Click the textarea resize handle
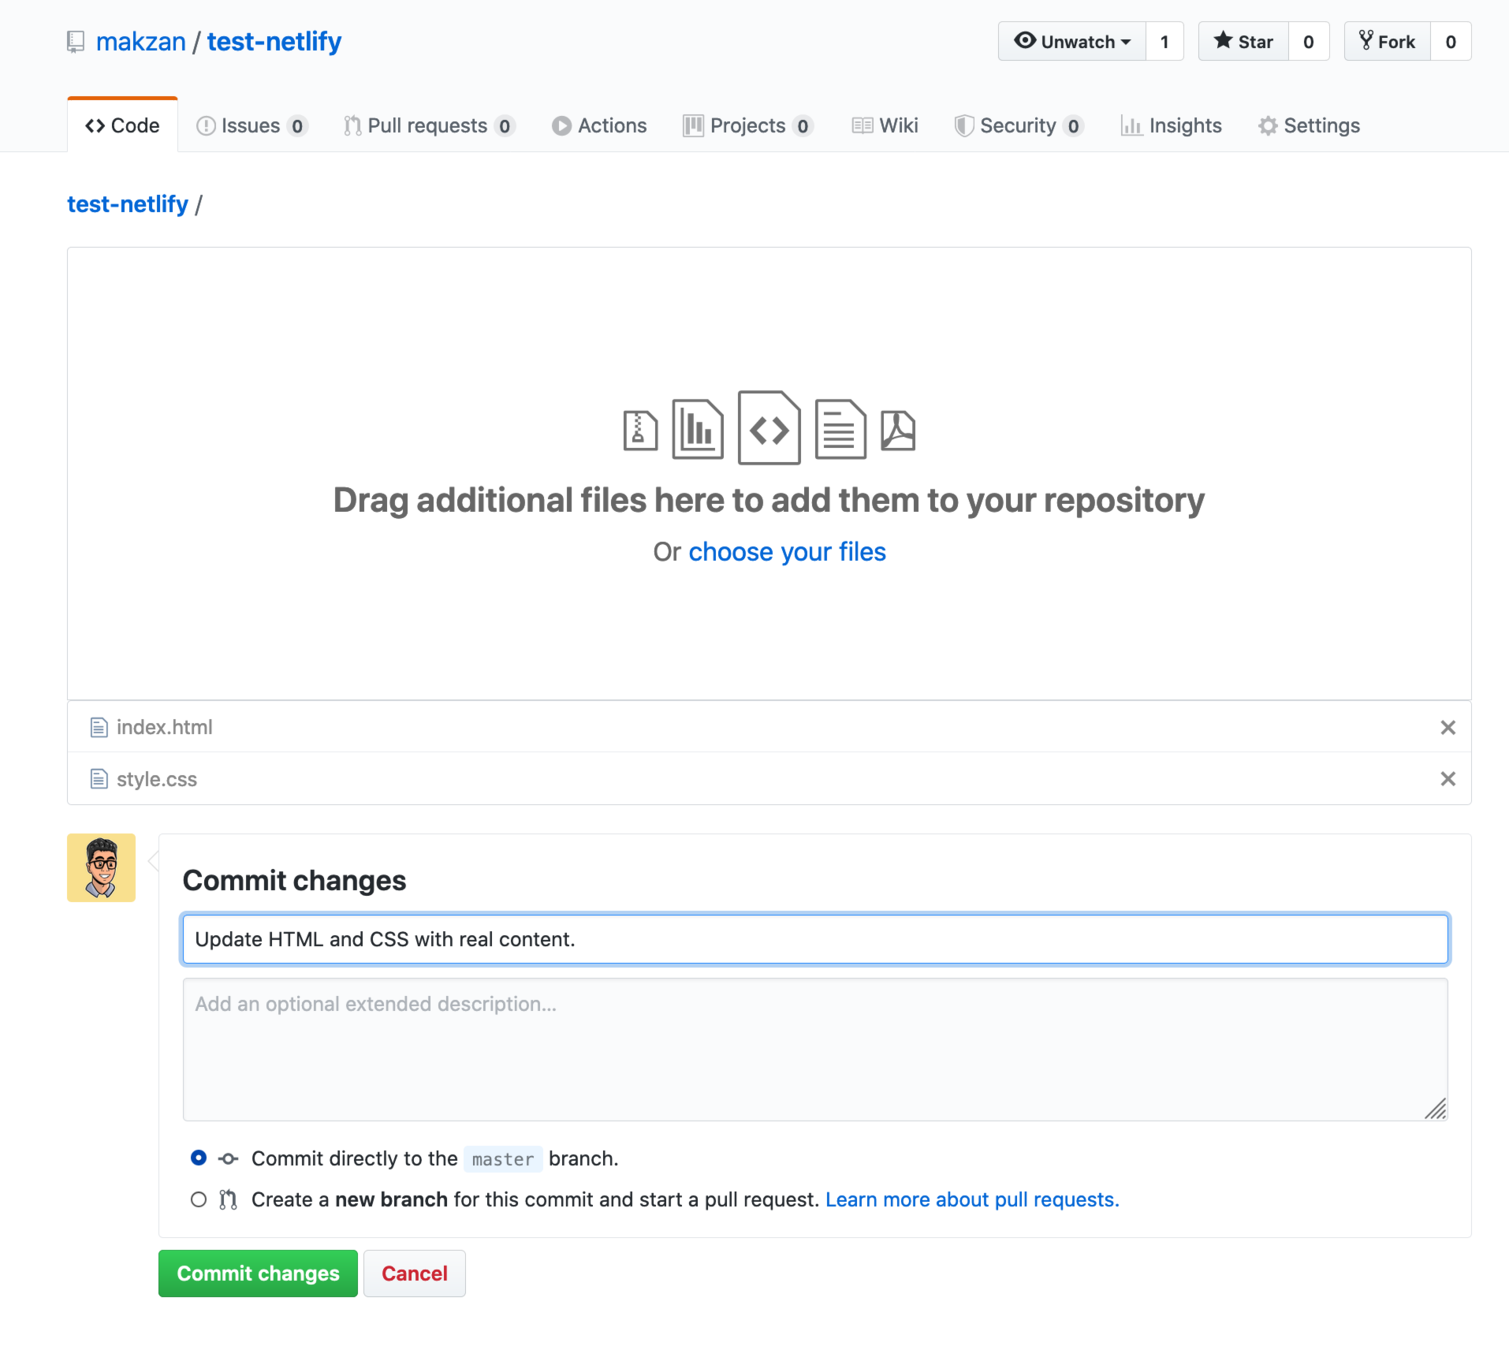 pos(1436,1108)
